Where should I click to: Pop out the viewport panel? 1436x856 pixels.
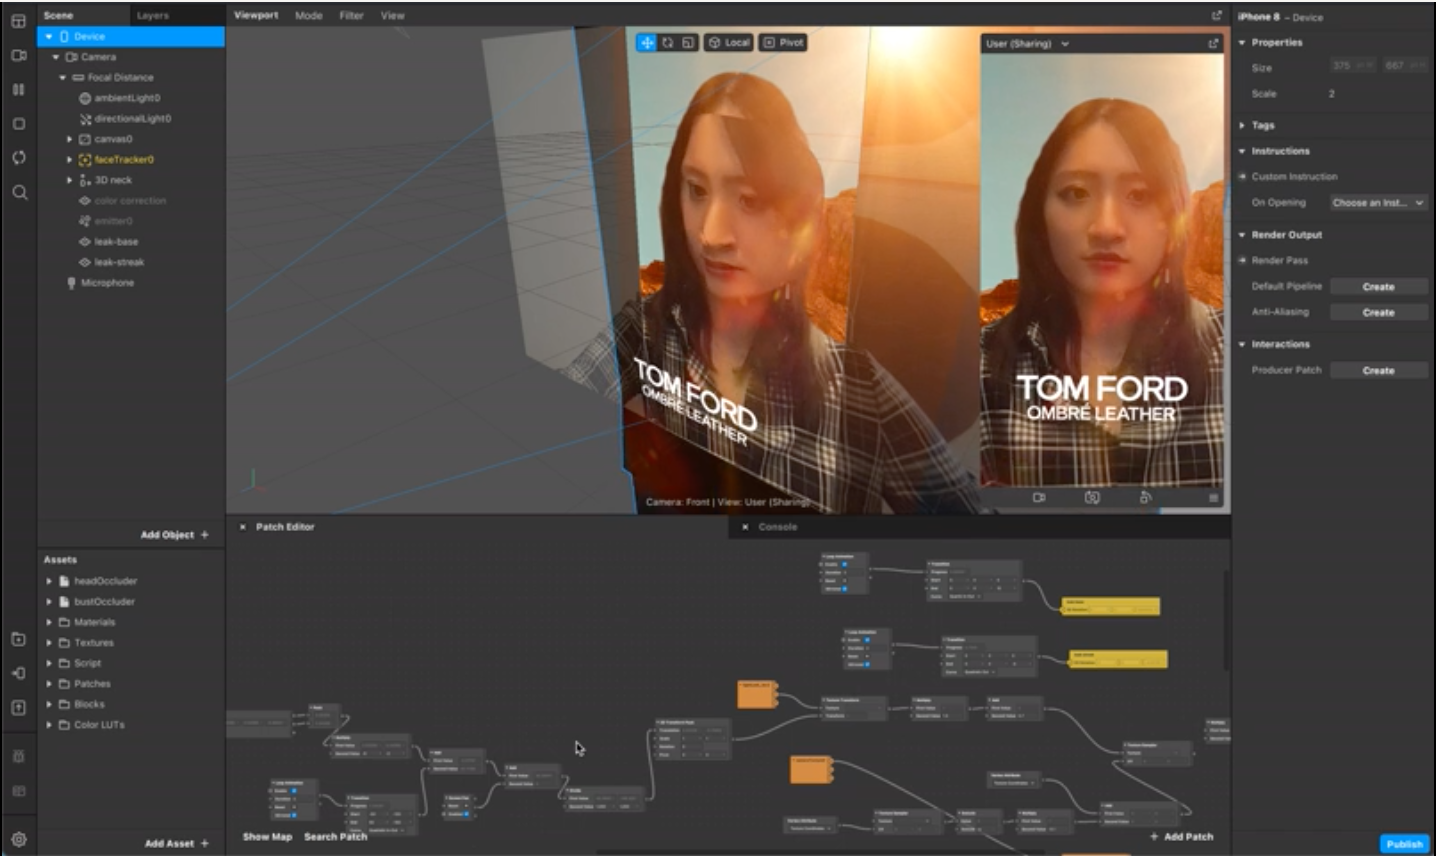coord(1216,15)
